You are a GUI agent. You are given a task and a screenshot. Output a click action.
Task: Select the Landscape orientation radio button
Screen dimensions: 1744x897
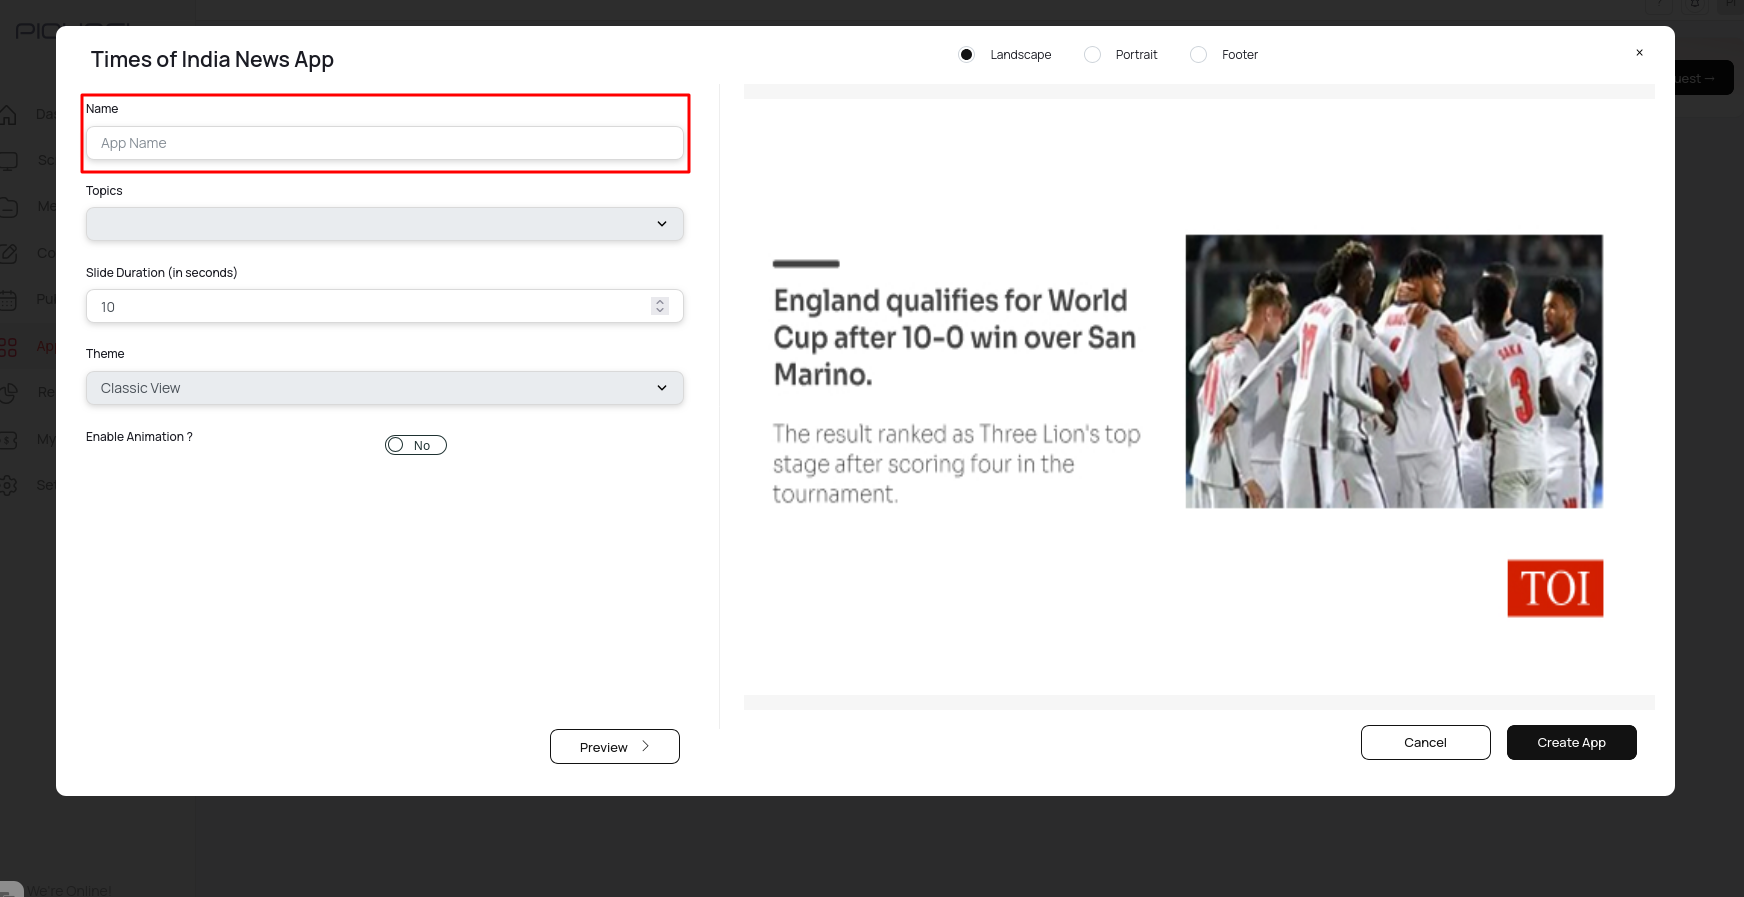(x=966, y=55)
